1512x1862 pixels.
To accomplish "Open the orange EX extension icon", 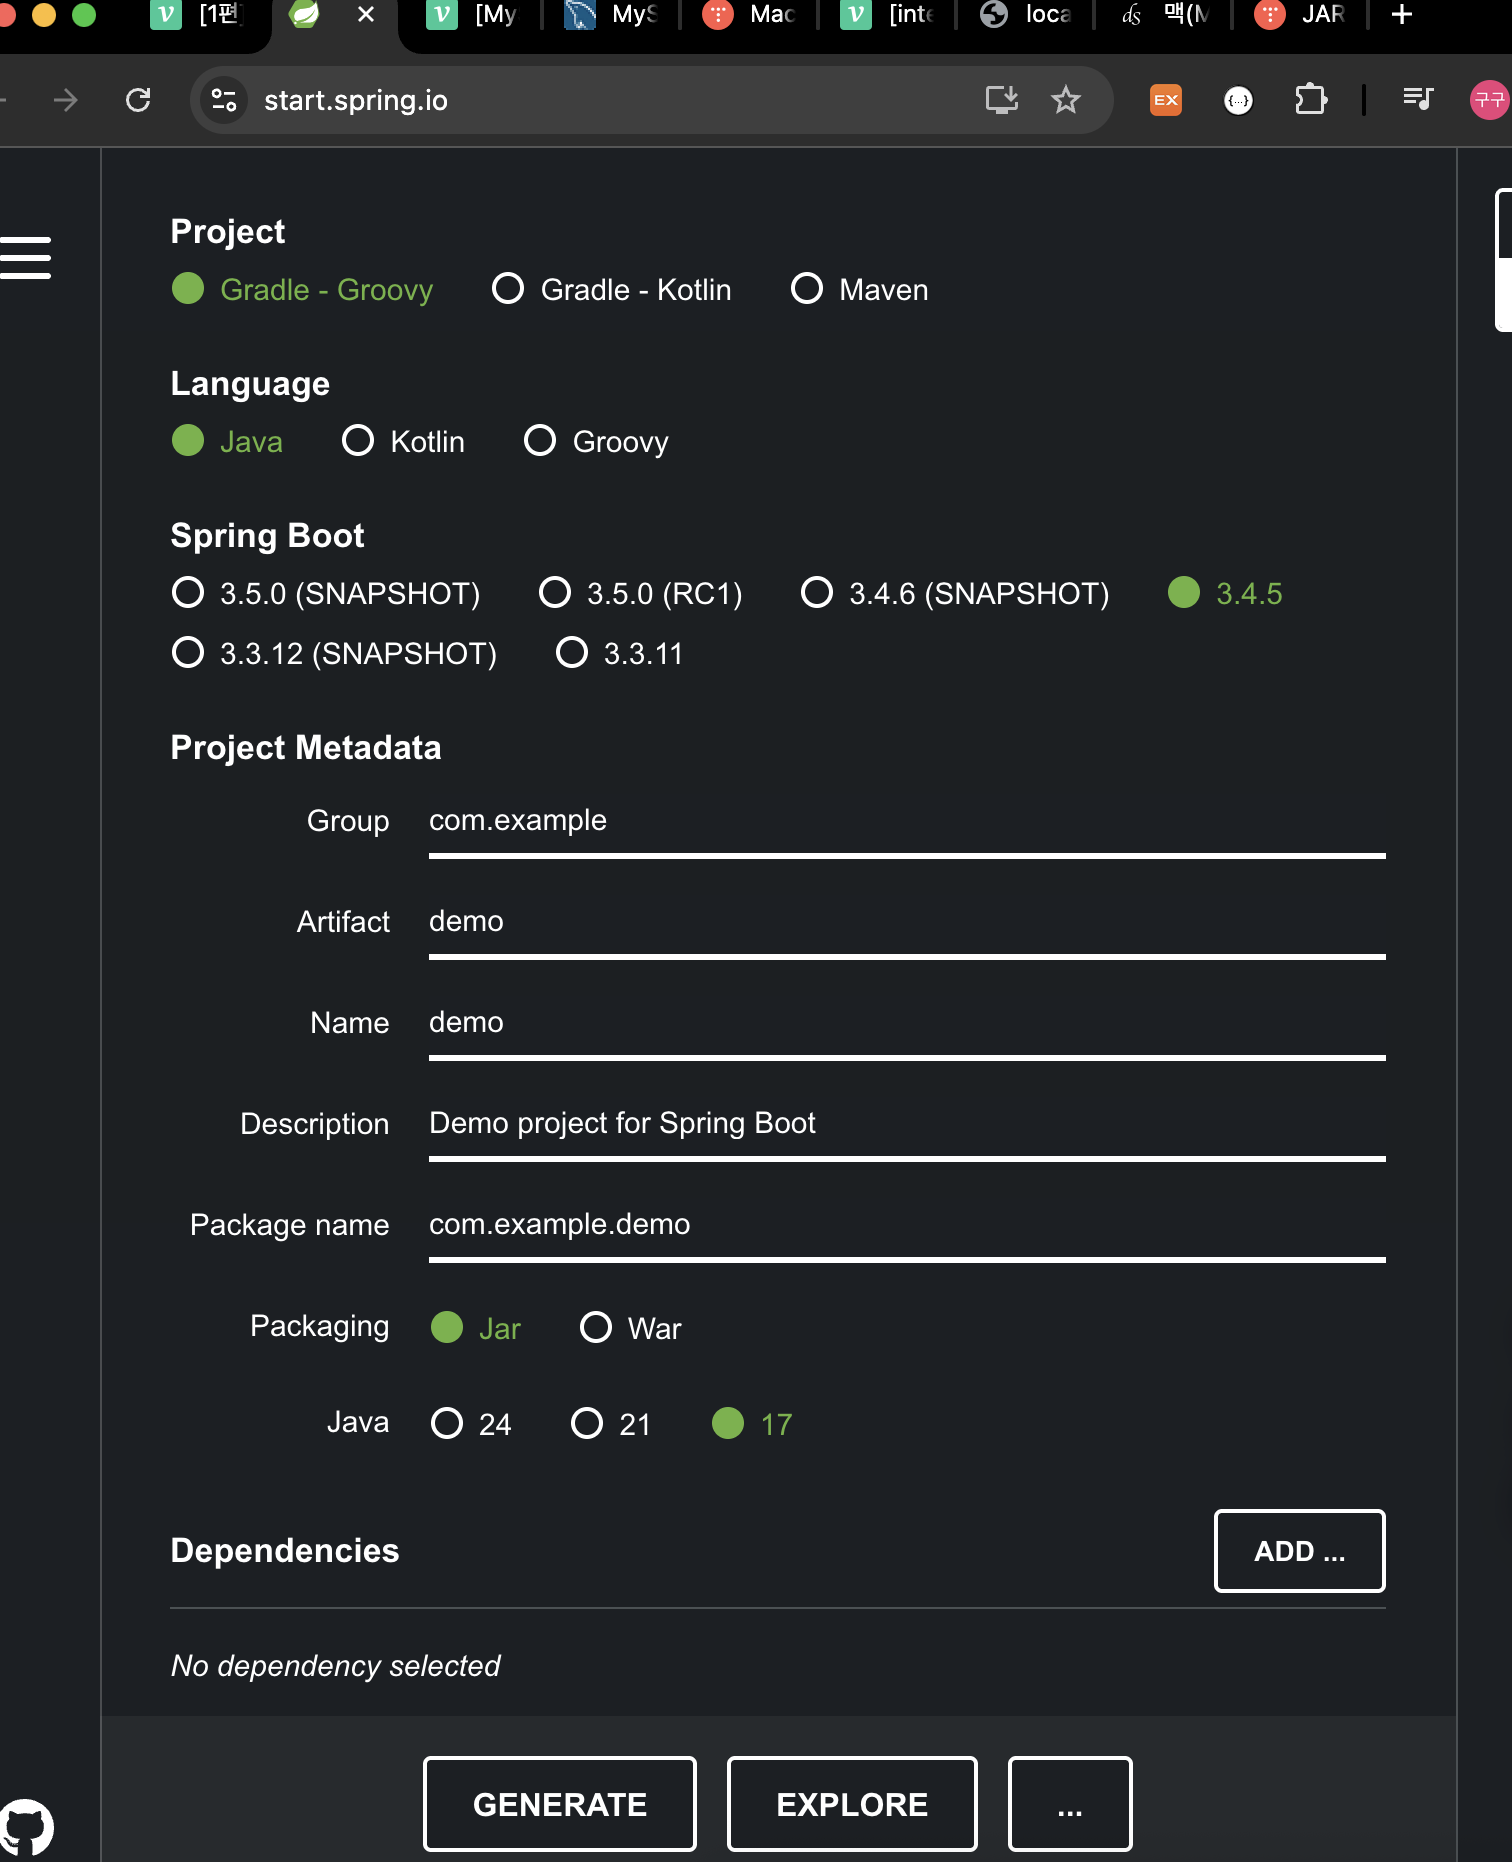I will [x=1166, y=100].
